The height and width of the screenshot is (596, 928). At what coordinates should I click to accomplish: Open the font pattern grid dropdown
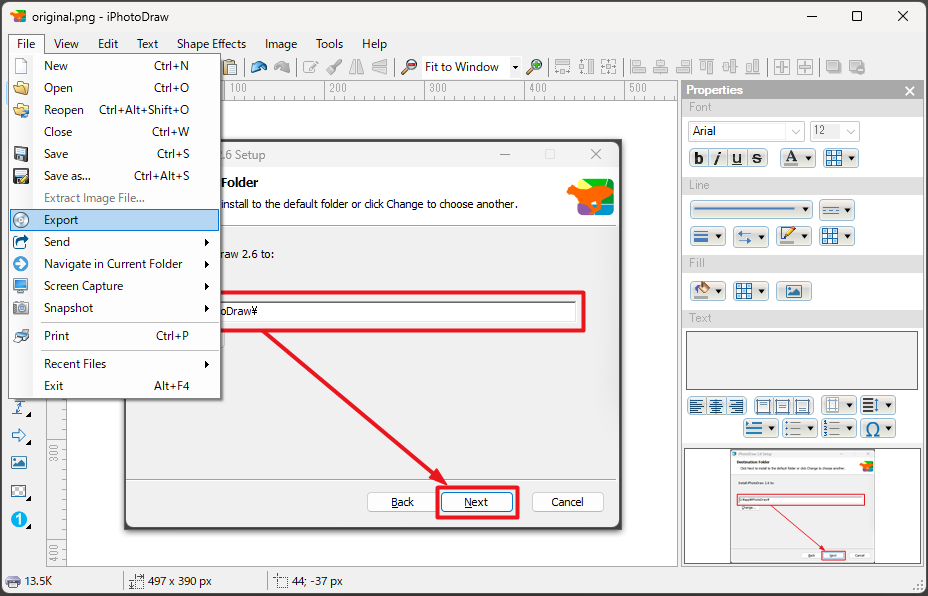click(840, 158)
